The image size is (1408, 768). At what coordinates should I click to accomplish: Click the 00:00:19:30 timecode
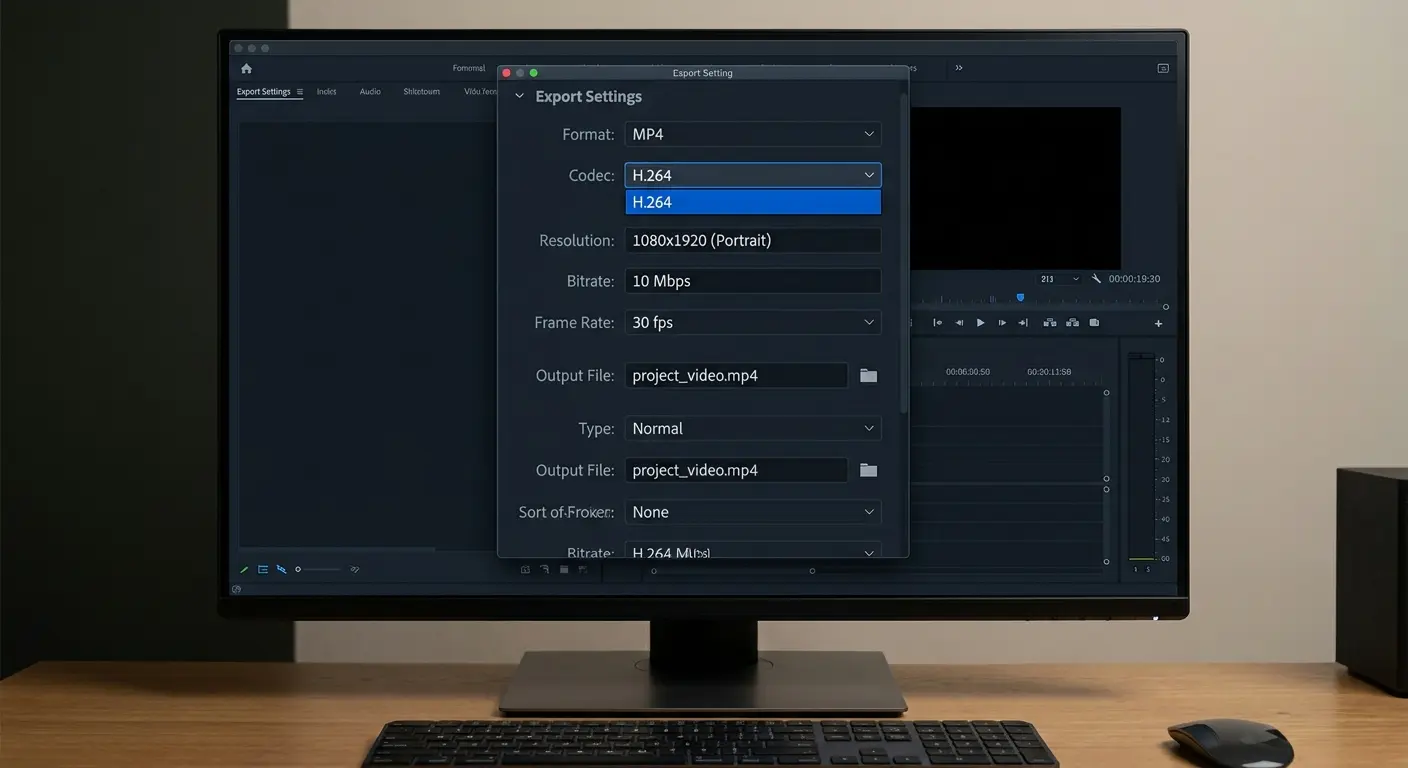pyautogui.click(x=1134, y=279)
